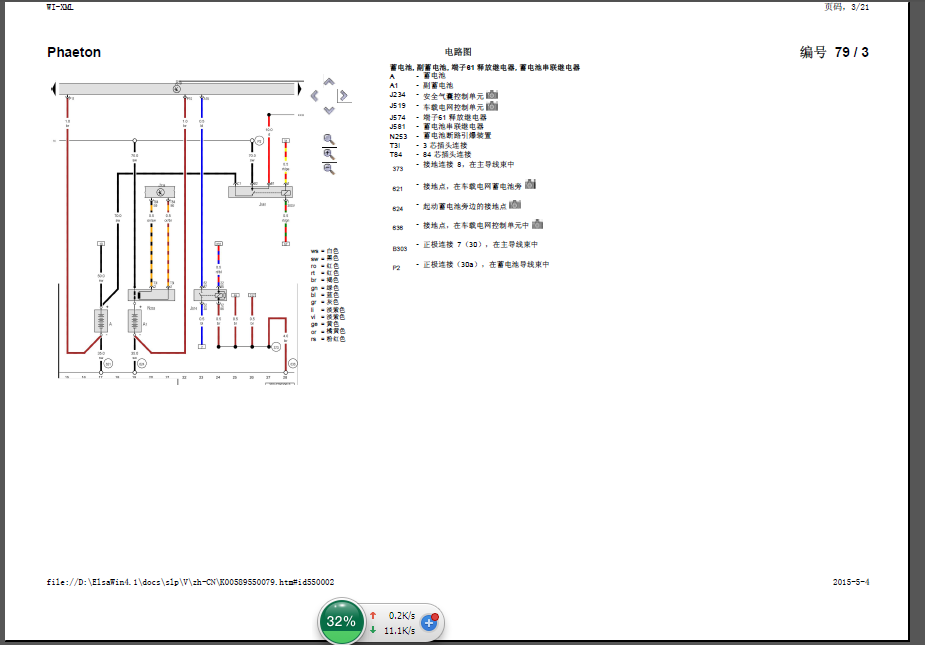Pan the diagram down with the down arrow
This screenshot has width=925, height=645.
329,110
